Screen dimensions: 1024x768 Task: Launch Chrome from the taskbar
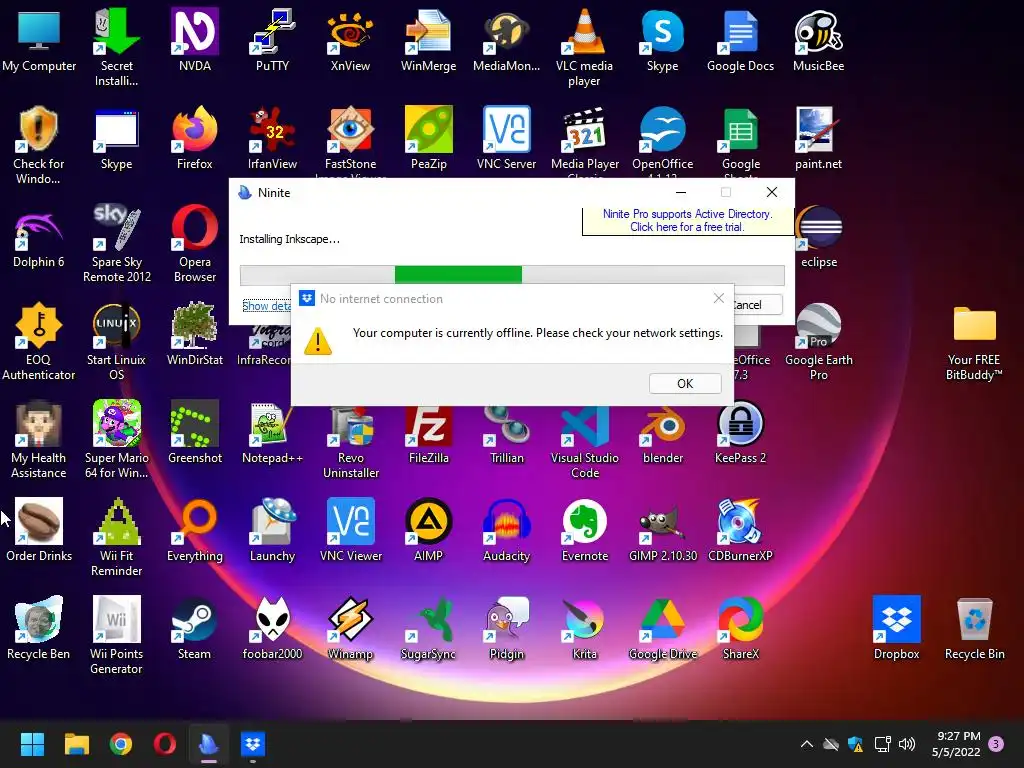point(121,744)
